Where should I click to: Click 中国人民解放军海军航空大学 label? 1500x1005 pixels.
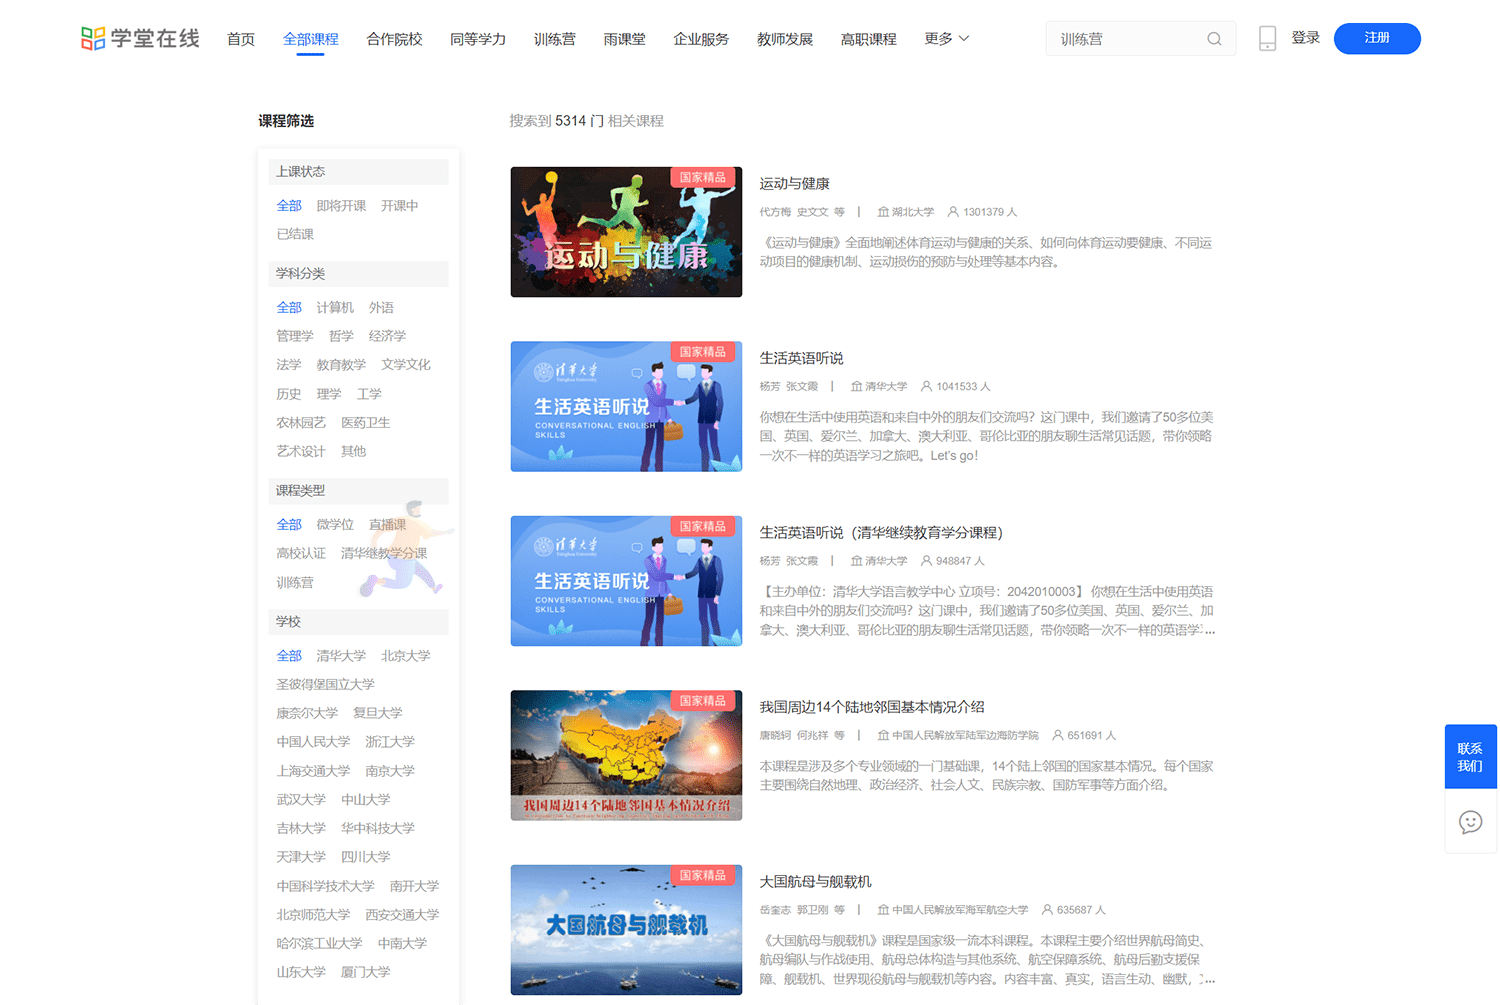[x=952, y=910]
